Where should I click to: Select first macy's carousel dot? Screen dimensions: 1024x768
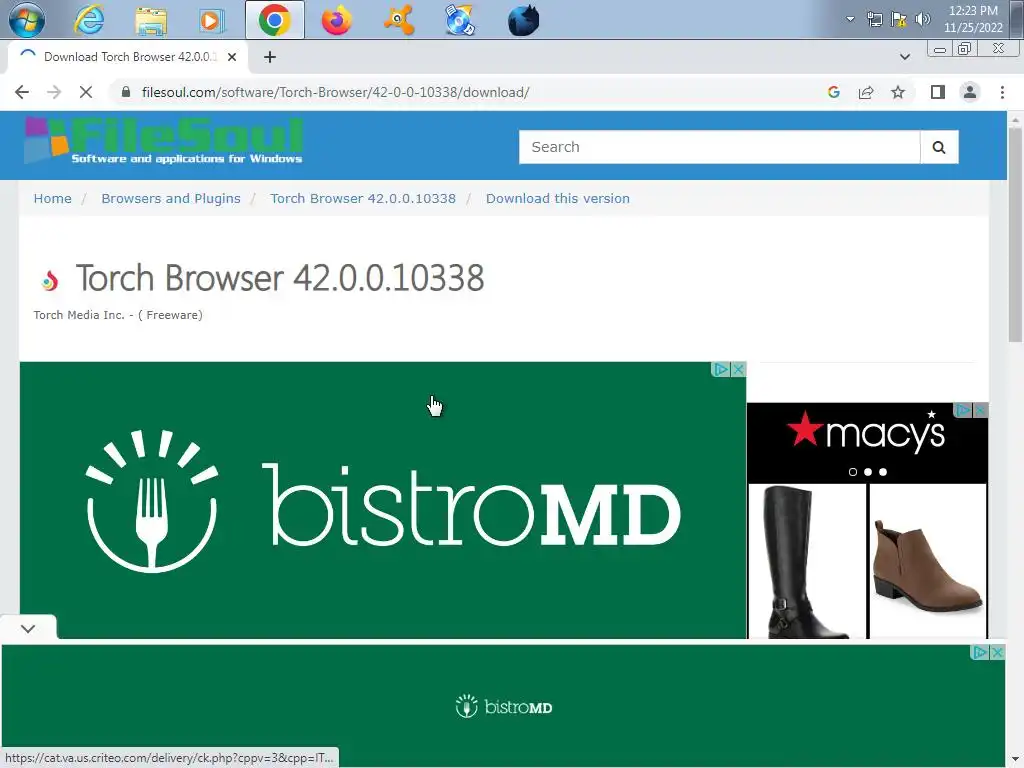click(852, 472)
